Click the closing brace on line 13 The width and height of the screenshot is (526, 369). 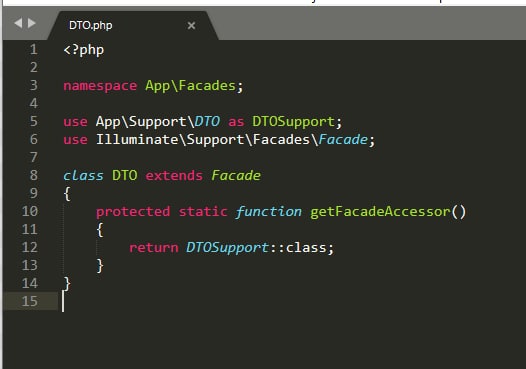coord(100,266)
